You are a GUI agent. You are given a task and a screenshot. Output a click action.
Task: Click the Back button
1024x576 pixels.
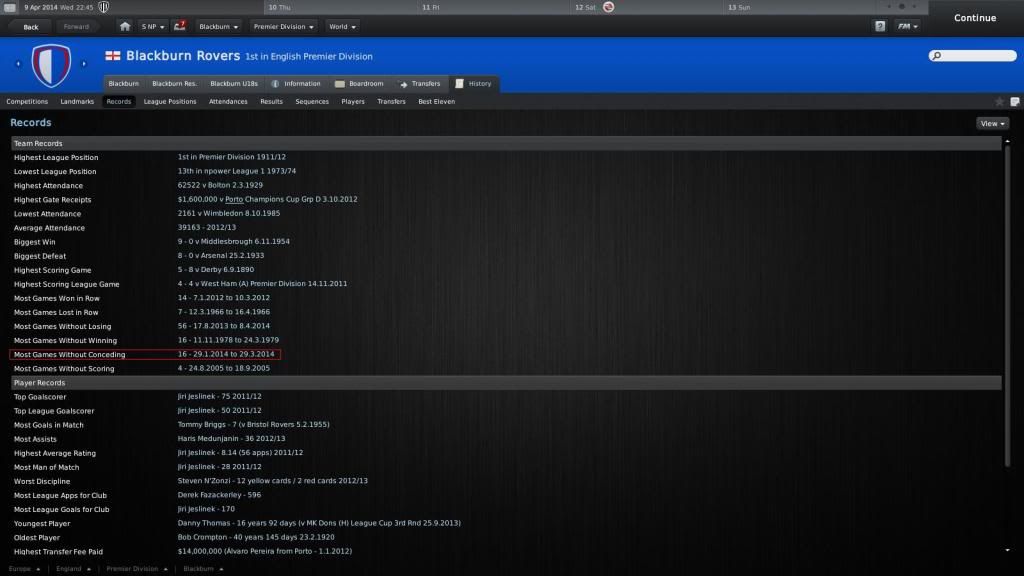pos(31,27)
